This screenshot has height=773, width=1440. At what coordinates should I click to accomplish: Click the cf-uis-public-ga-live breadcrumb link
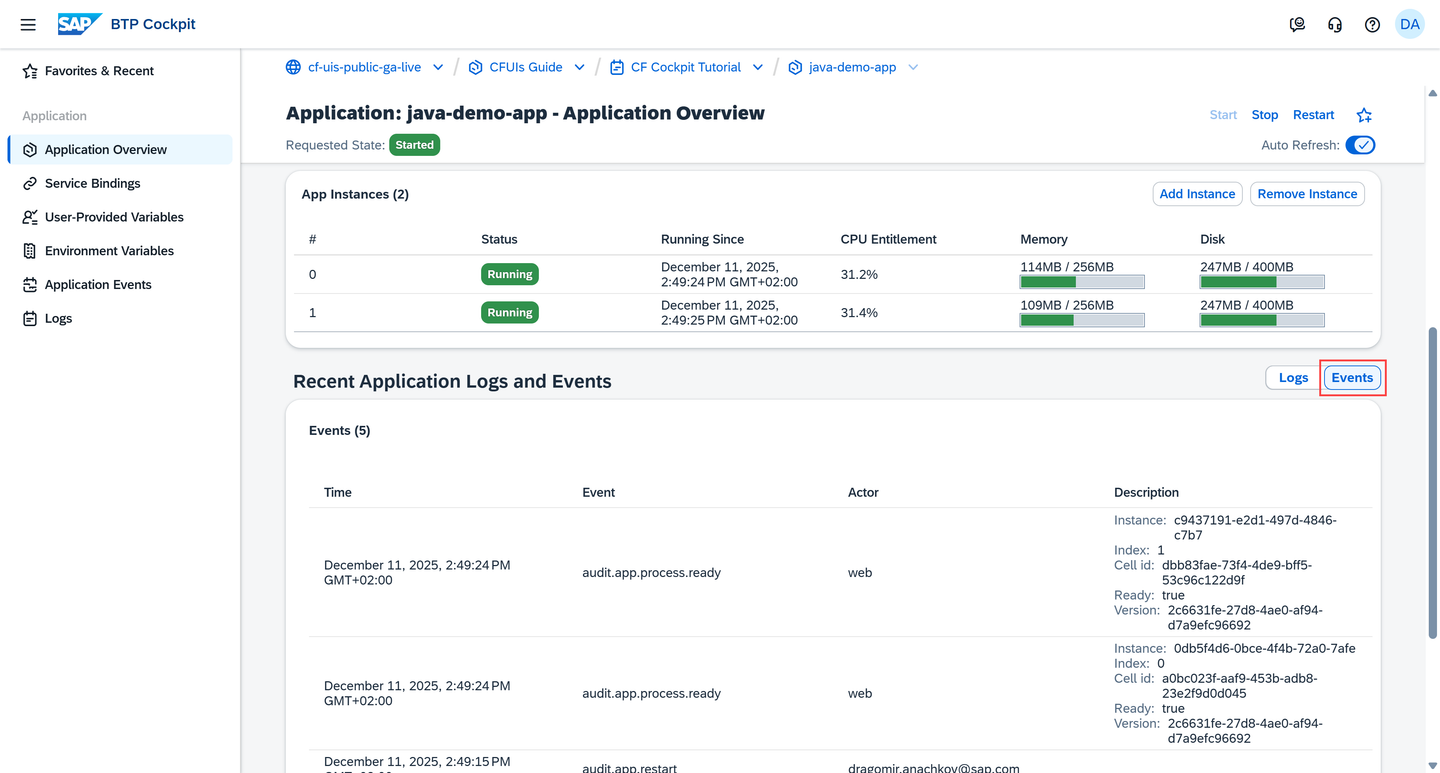[x=364, y=67]
